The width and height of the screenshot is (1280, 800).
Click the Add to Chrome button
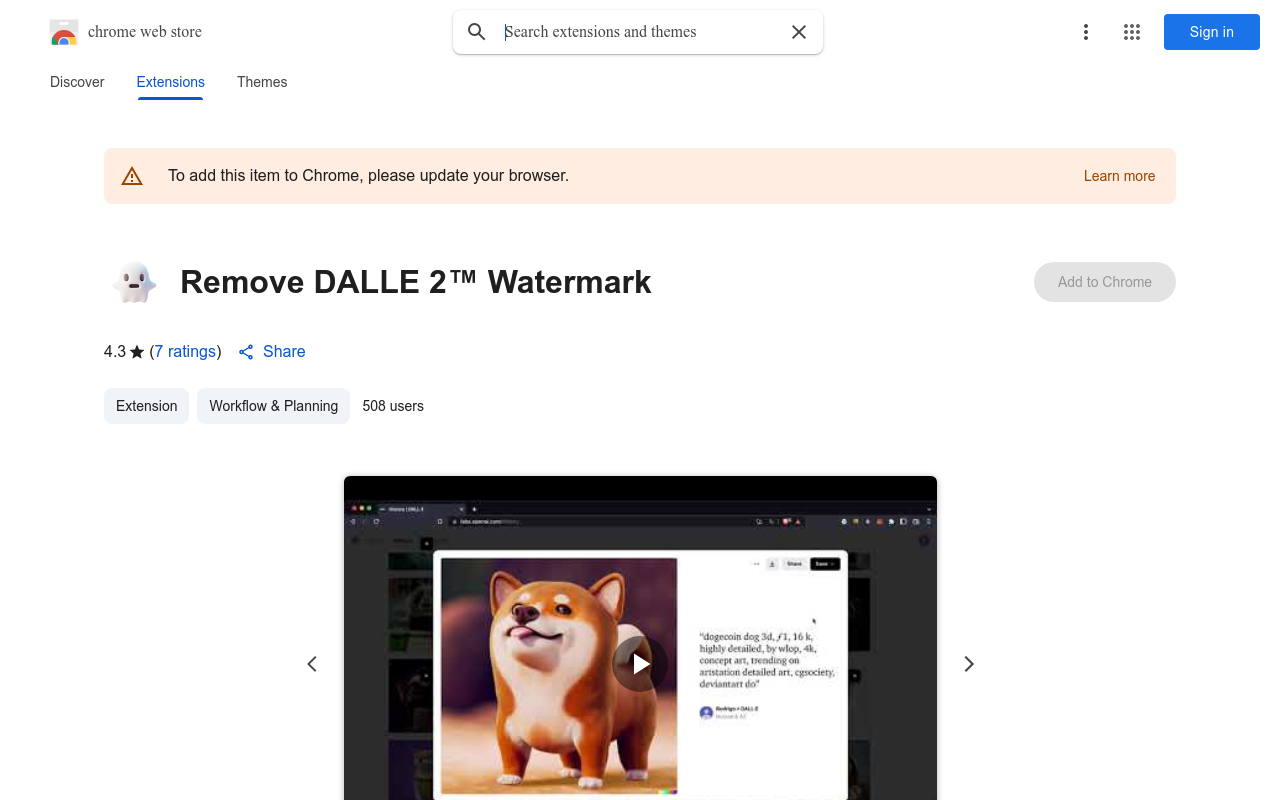[x=1105, y=282]
